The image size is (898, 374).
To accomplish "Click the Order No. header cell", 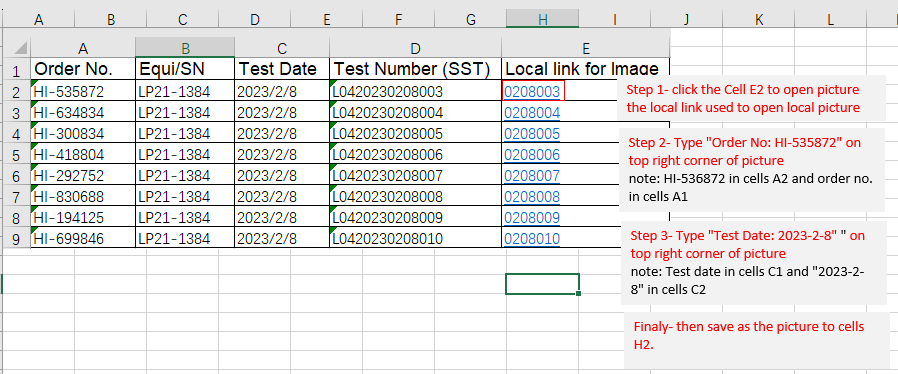I will coord(82,69).
